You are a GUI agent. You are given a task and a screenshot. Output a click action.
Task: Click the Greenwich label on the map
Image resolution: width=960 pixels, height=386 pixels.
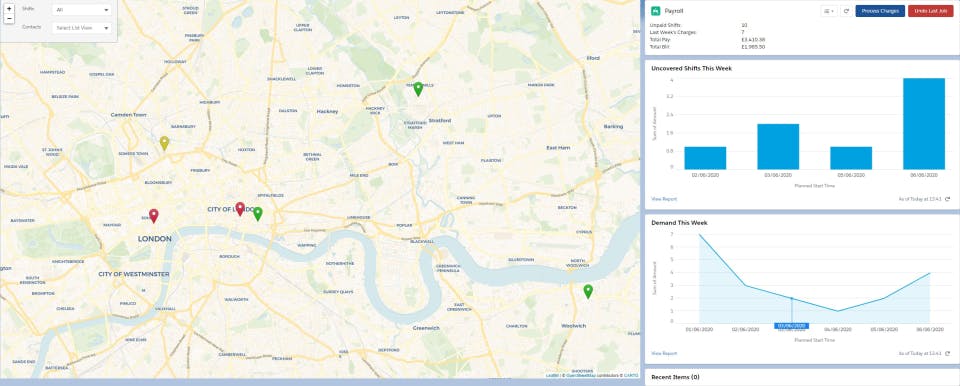click(x=426, y=328)
